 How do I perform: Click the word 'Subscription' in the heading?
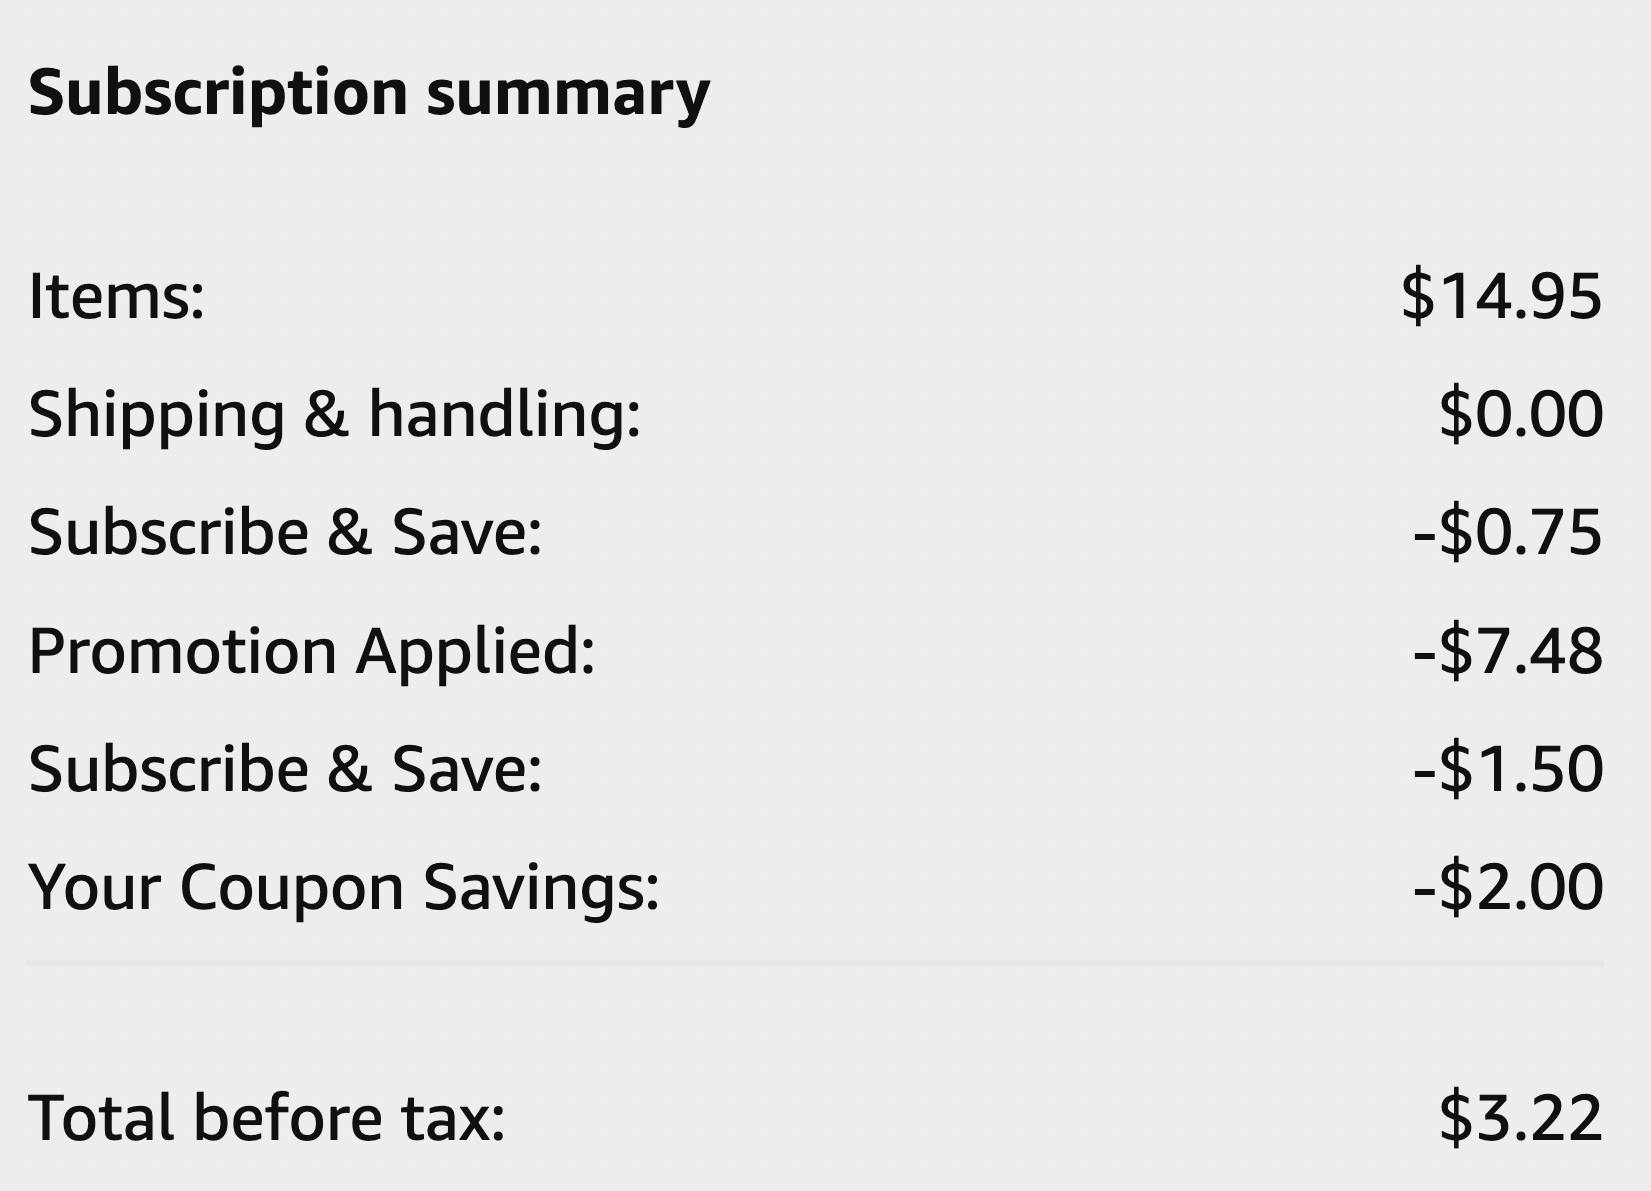(x=218, y=93)
